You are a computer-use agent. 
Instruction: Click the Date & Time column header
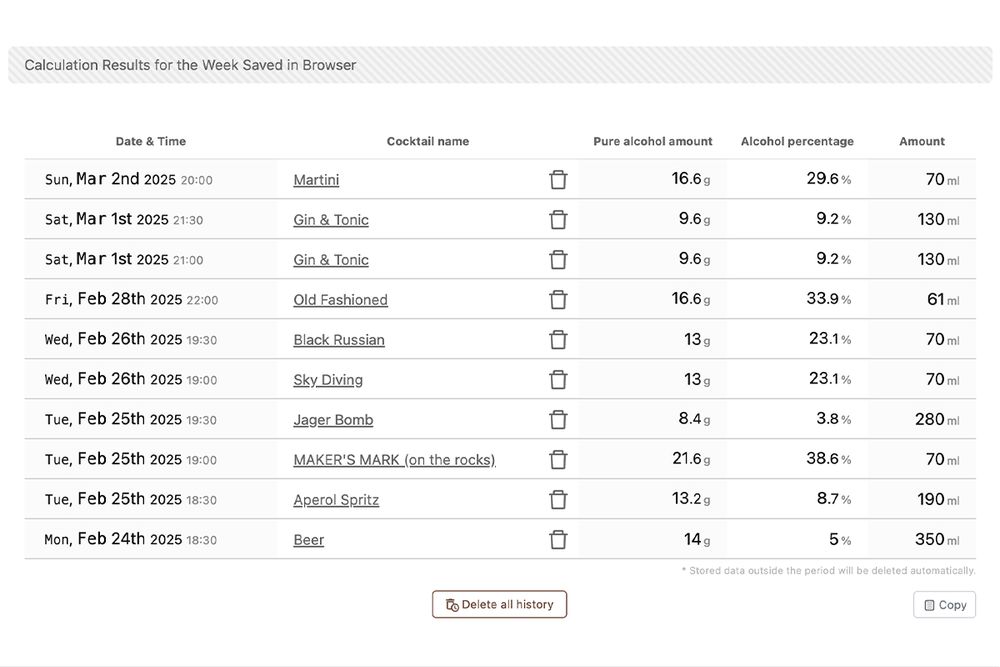tap(151, 142)
